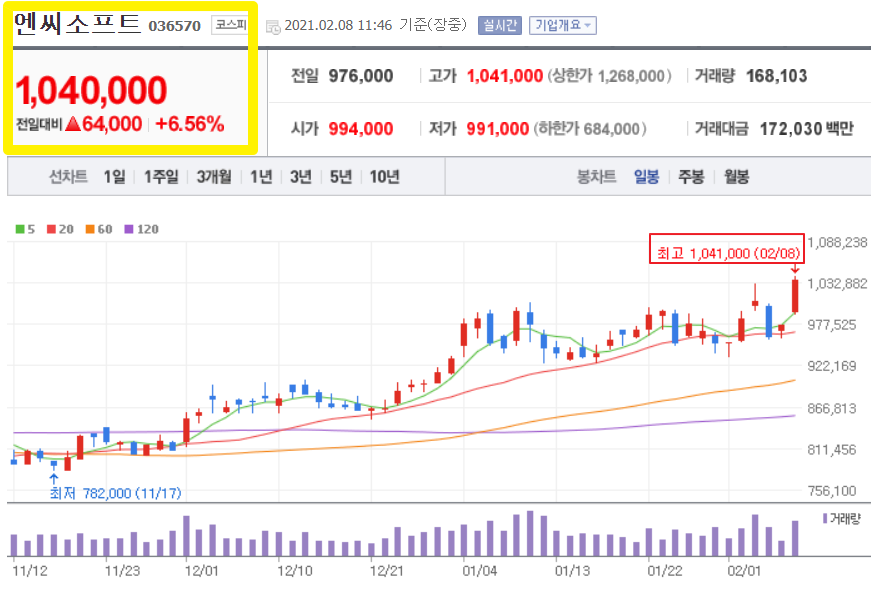Click the trading volume 168,103
The height and width of the screenshot is (589, 871).
coord(777,76)
